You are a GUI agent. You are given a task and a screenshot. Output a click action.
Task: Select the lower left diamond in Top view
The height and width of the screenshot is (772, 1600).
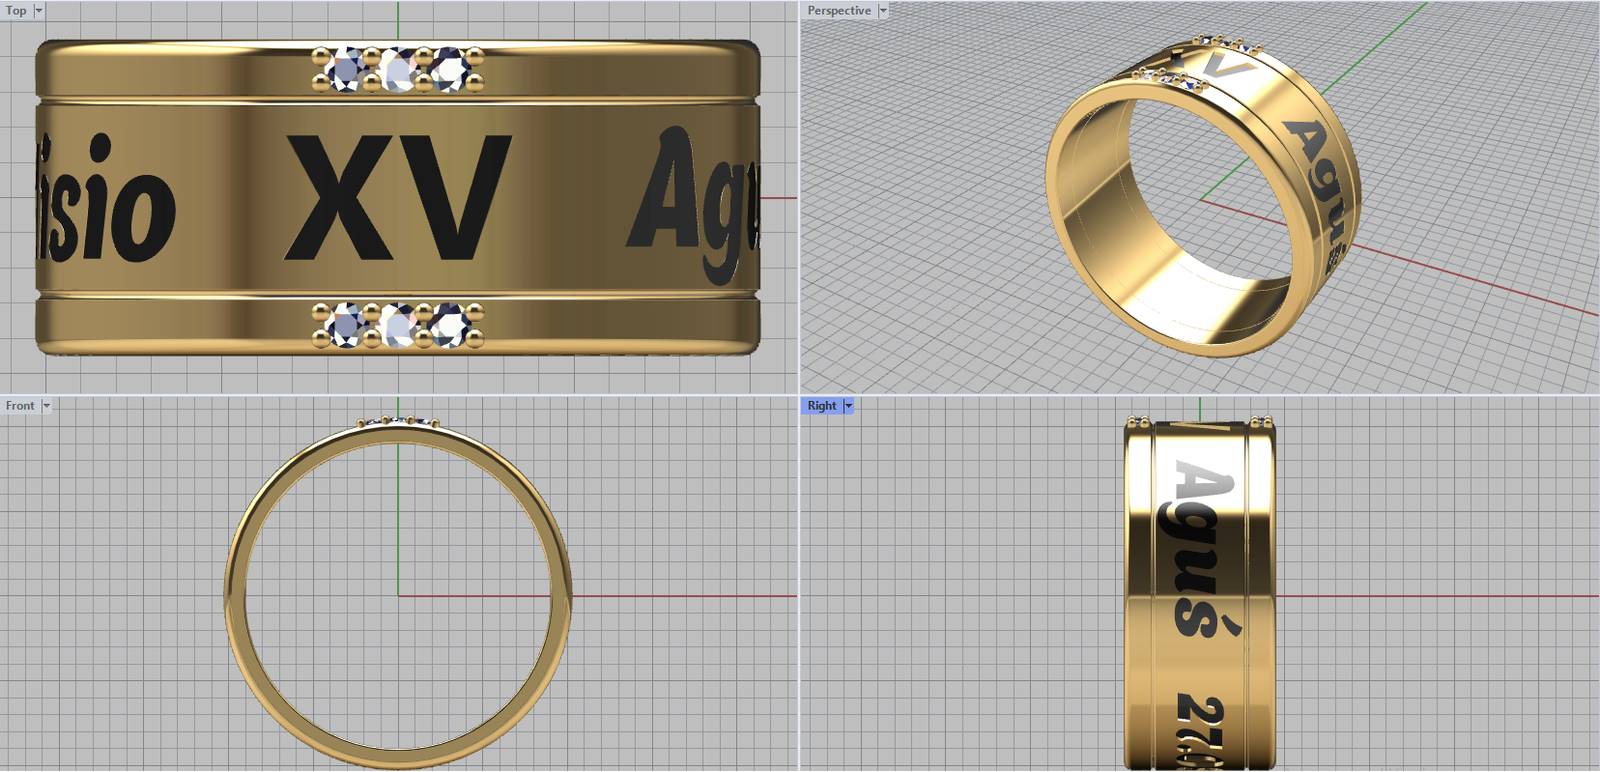(346, 325)
